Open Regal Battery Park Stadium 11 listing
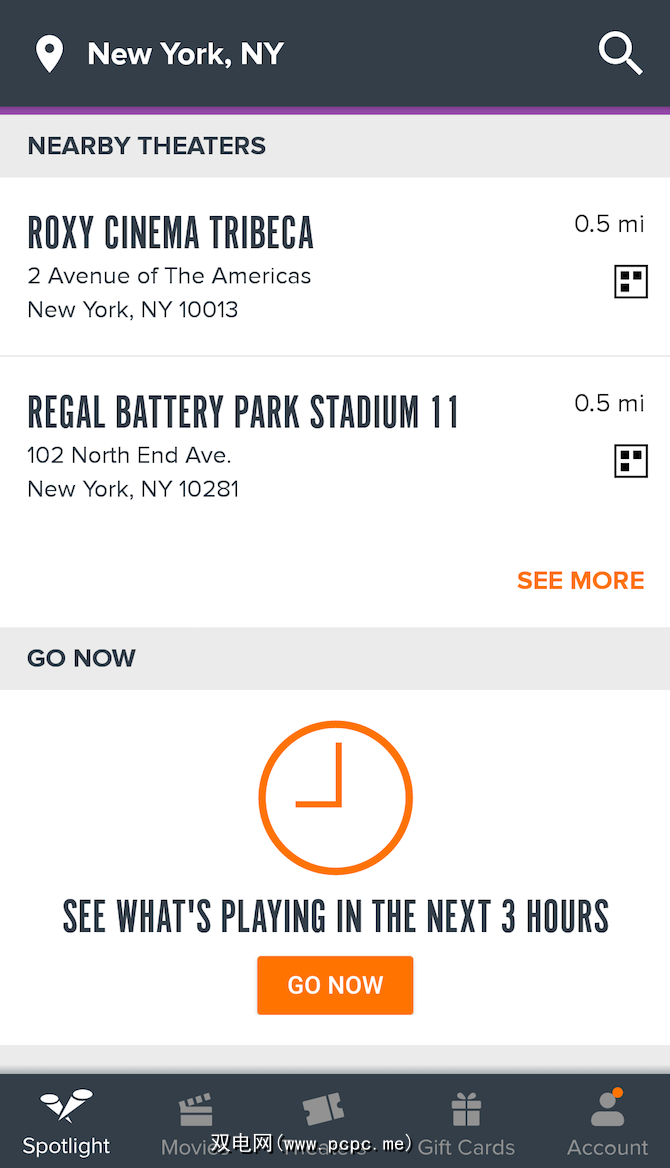This screenshot has width=670, height=1168. (x=242, y=412)
